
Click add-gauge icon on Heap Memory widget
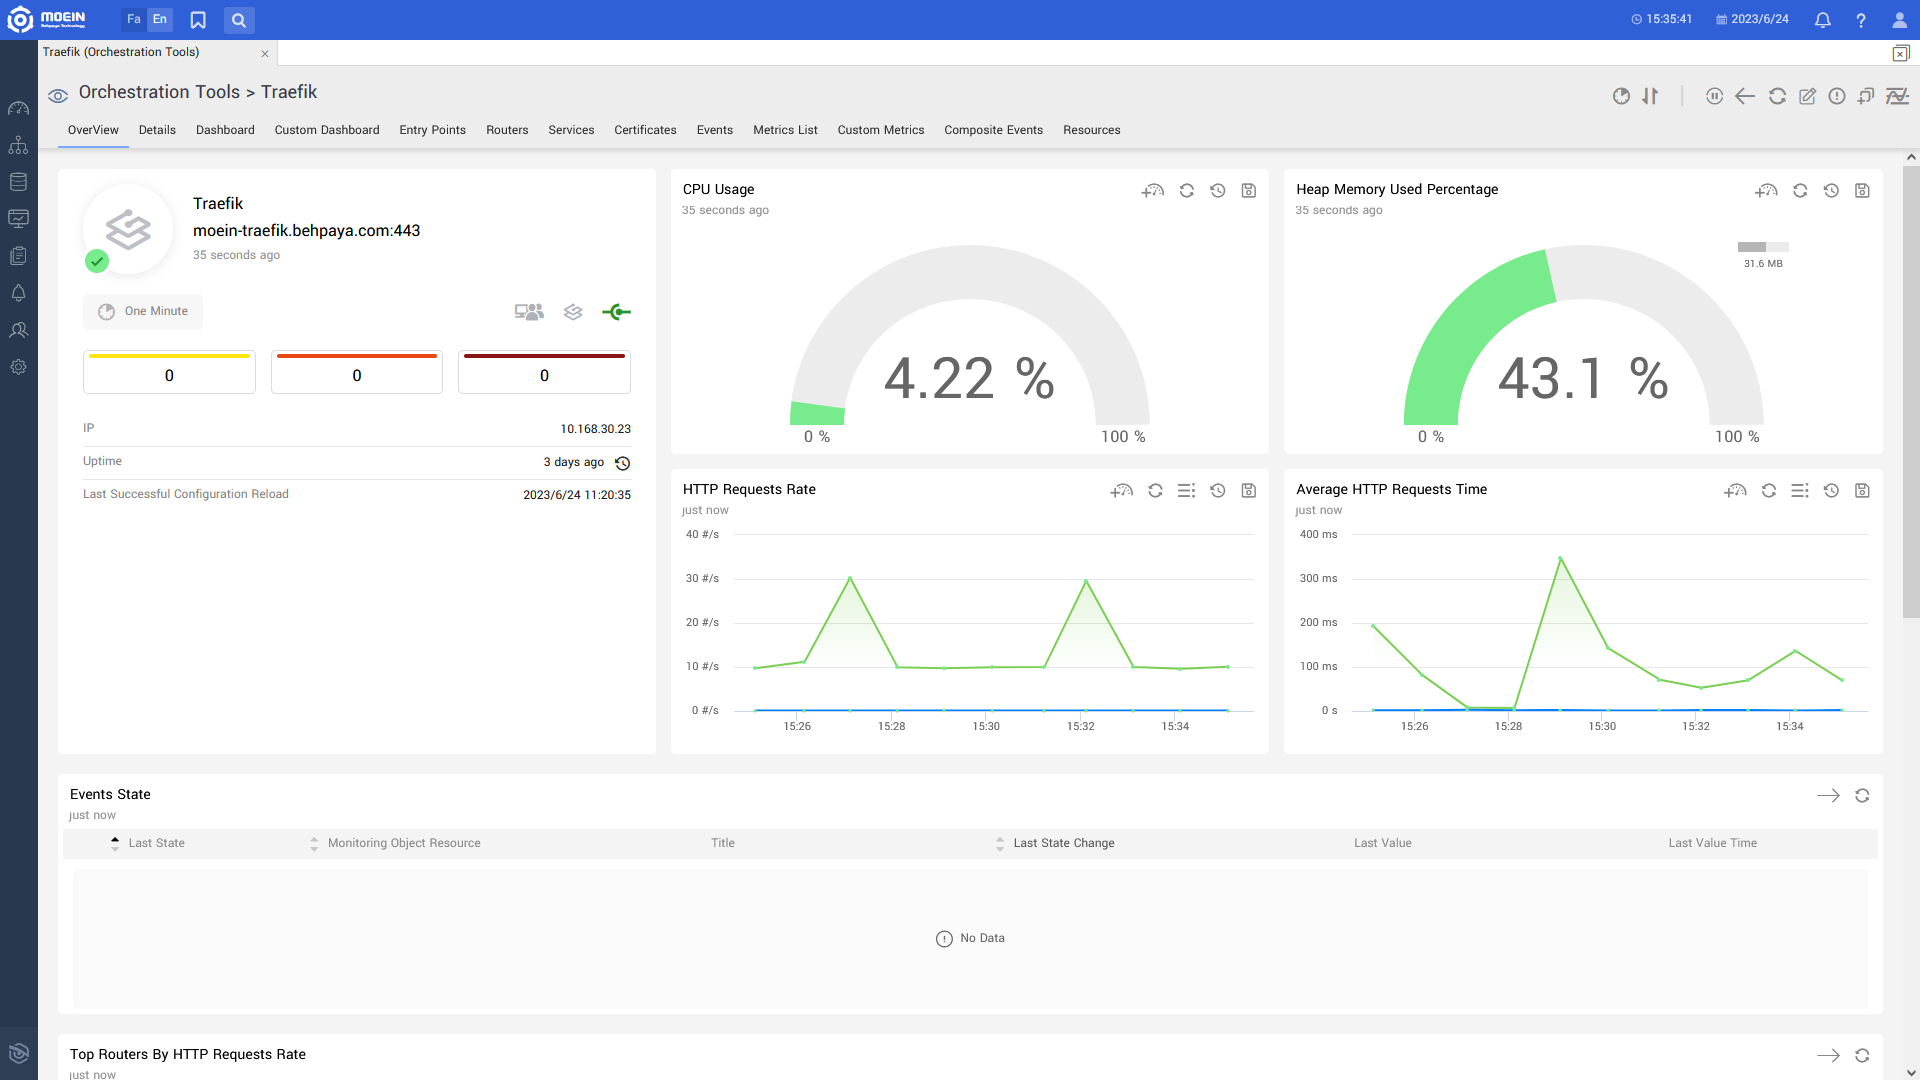1766,190
